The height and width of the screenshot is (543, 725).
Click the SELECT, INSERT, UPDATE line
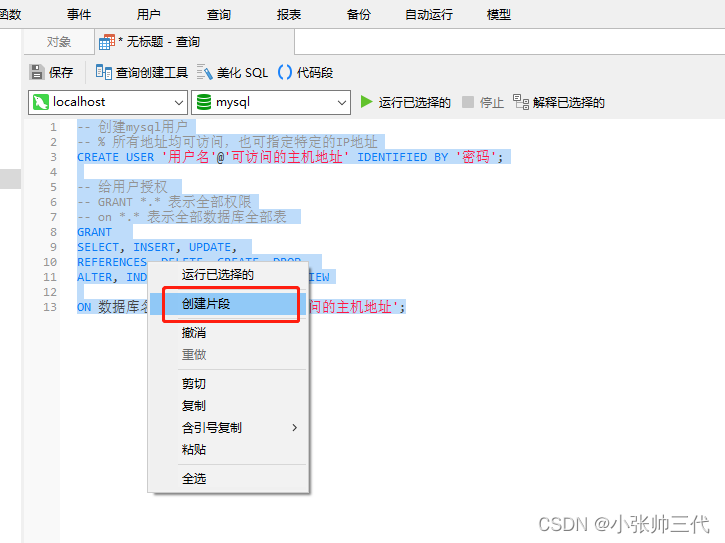coord(157,247)
